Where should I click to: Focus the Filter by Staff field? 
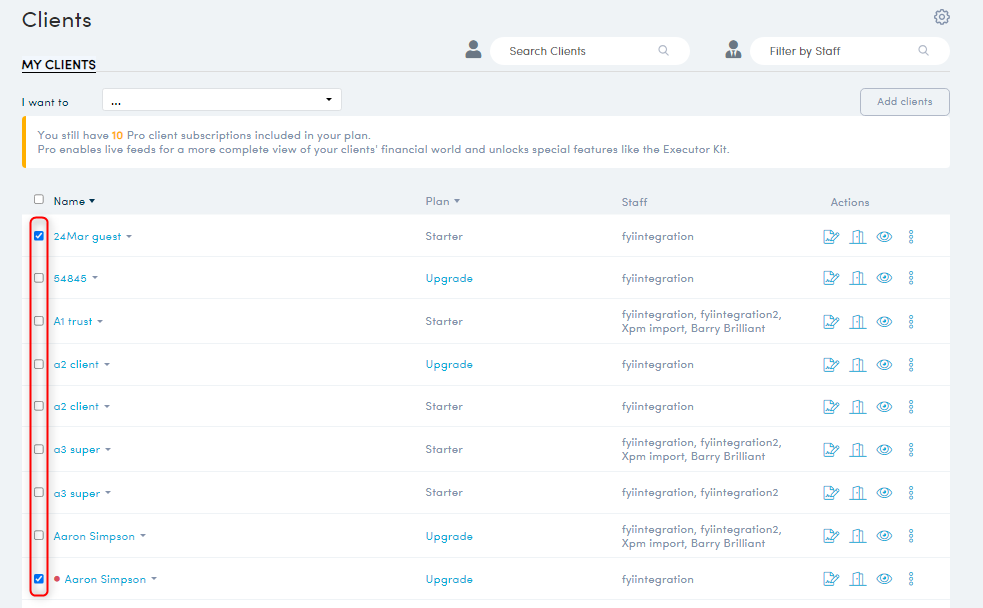point(849,51)
